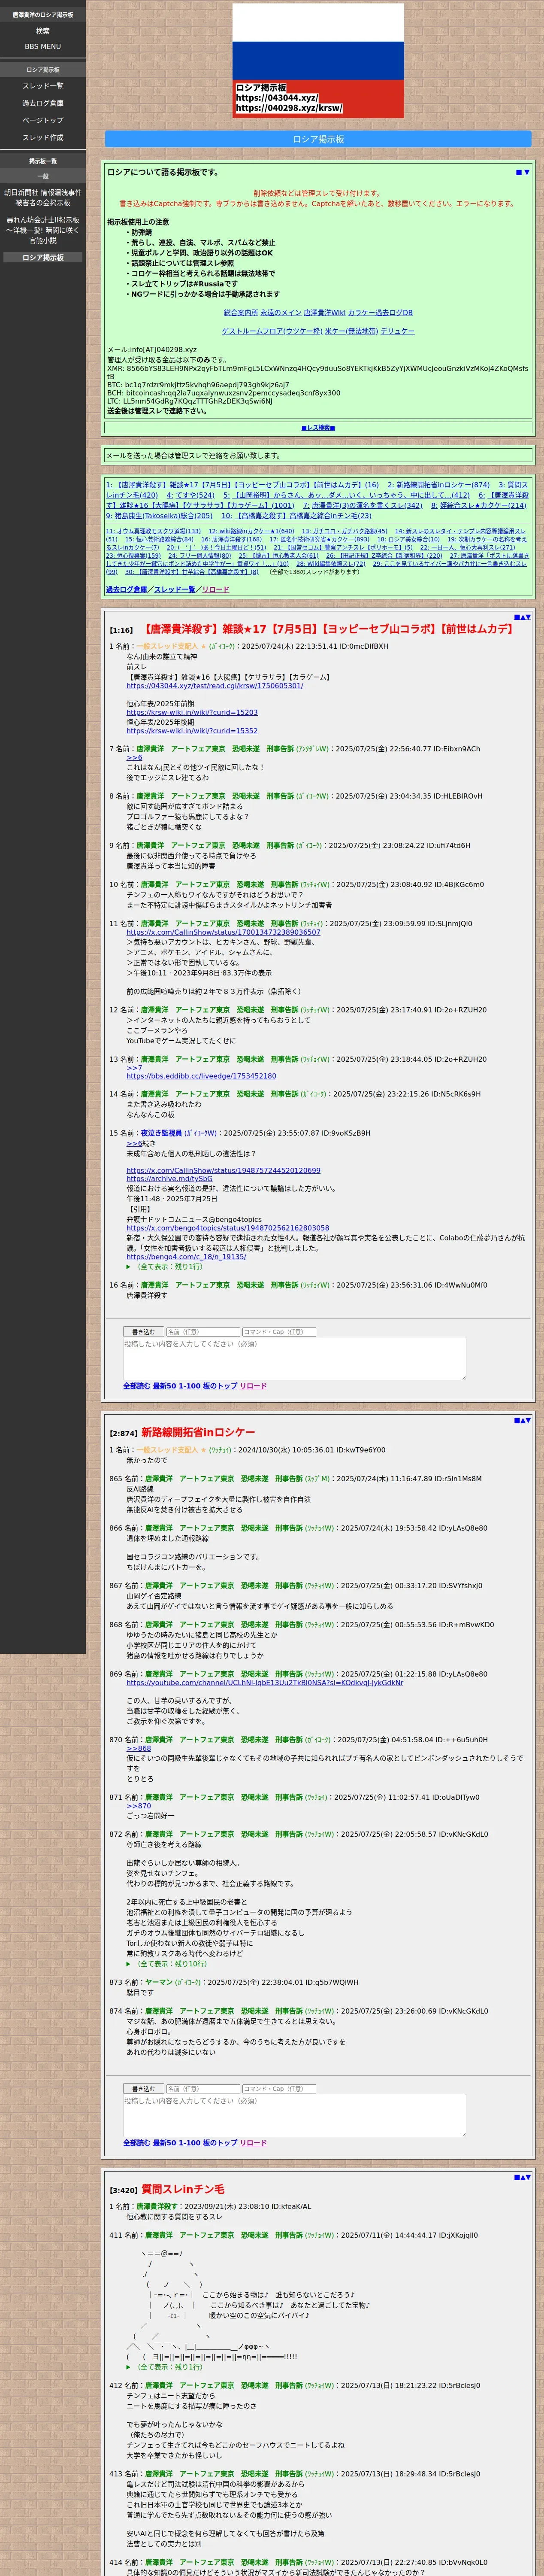Viewport: 544px width, 2576px height.
Task: Click 書き込む in the 新路線開拓省 thread form
Action: coord(143,2089)
